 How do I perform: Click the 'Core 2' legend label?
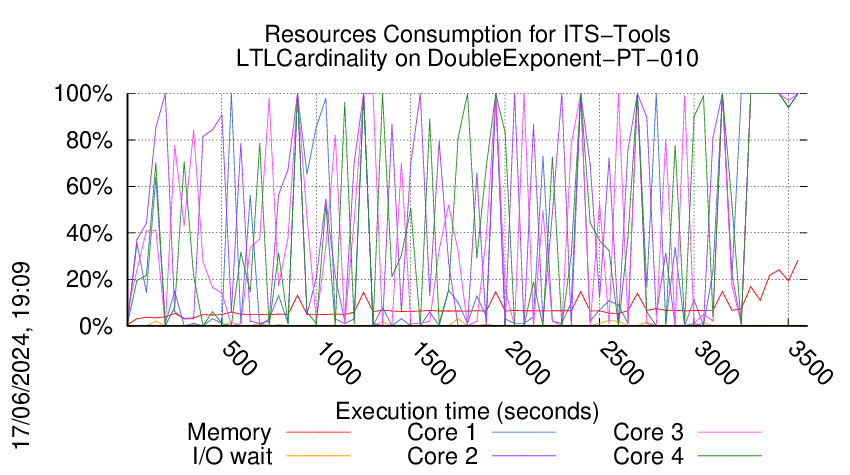click(442, 456)
